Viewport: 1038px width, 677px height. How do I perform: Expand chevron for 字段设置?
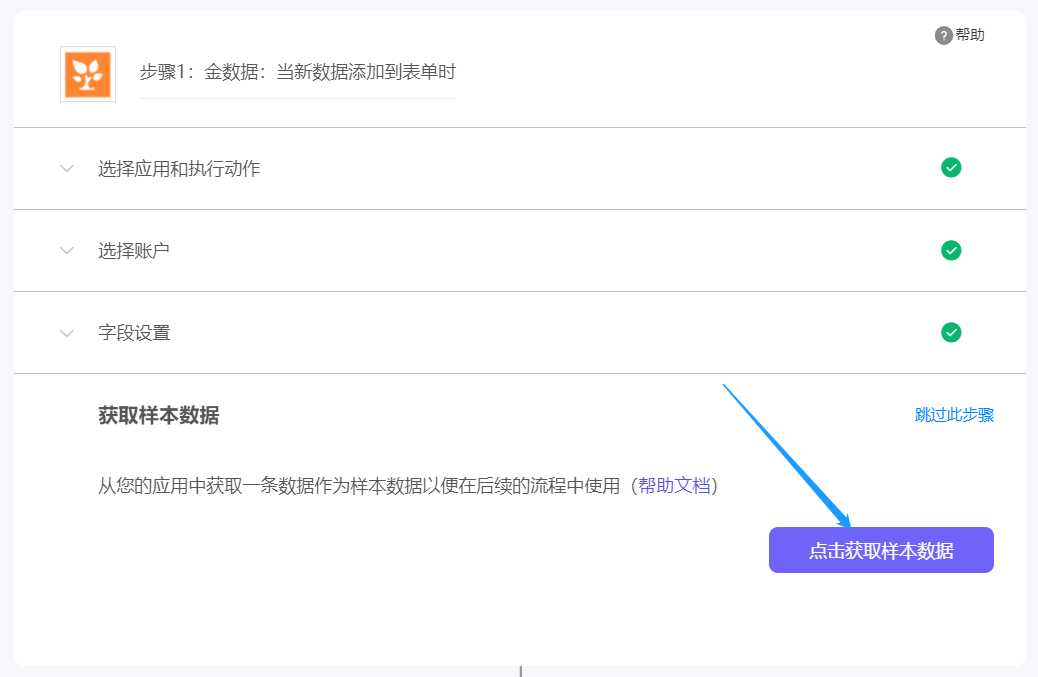pyautogui.click(x=67, y=333)
